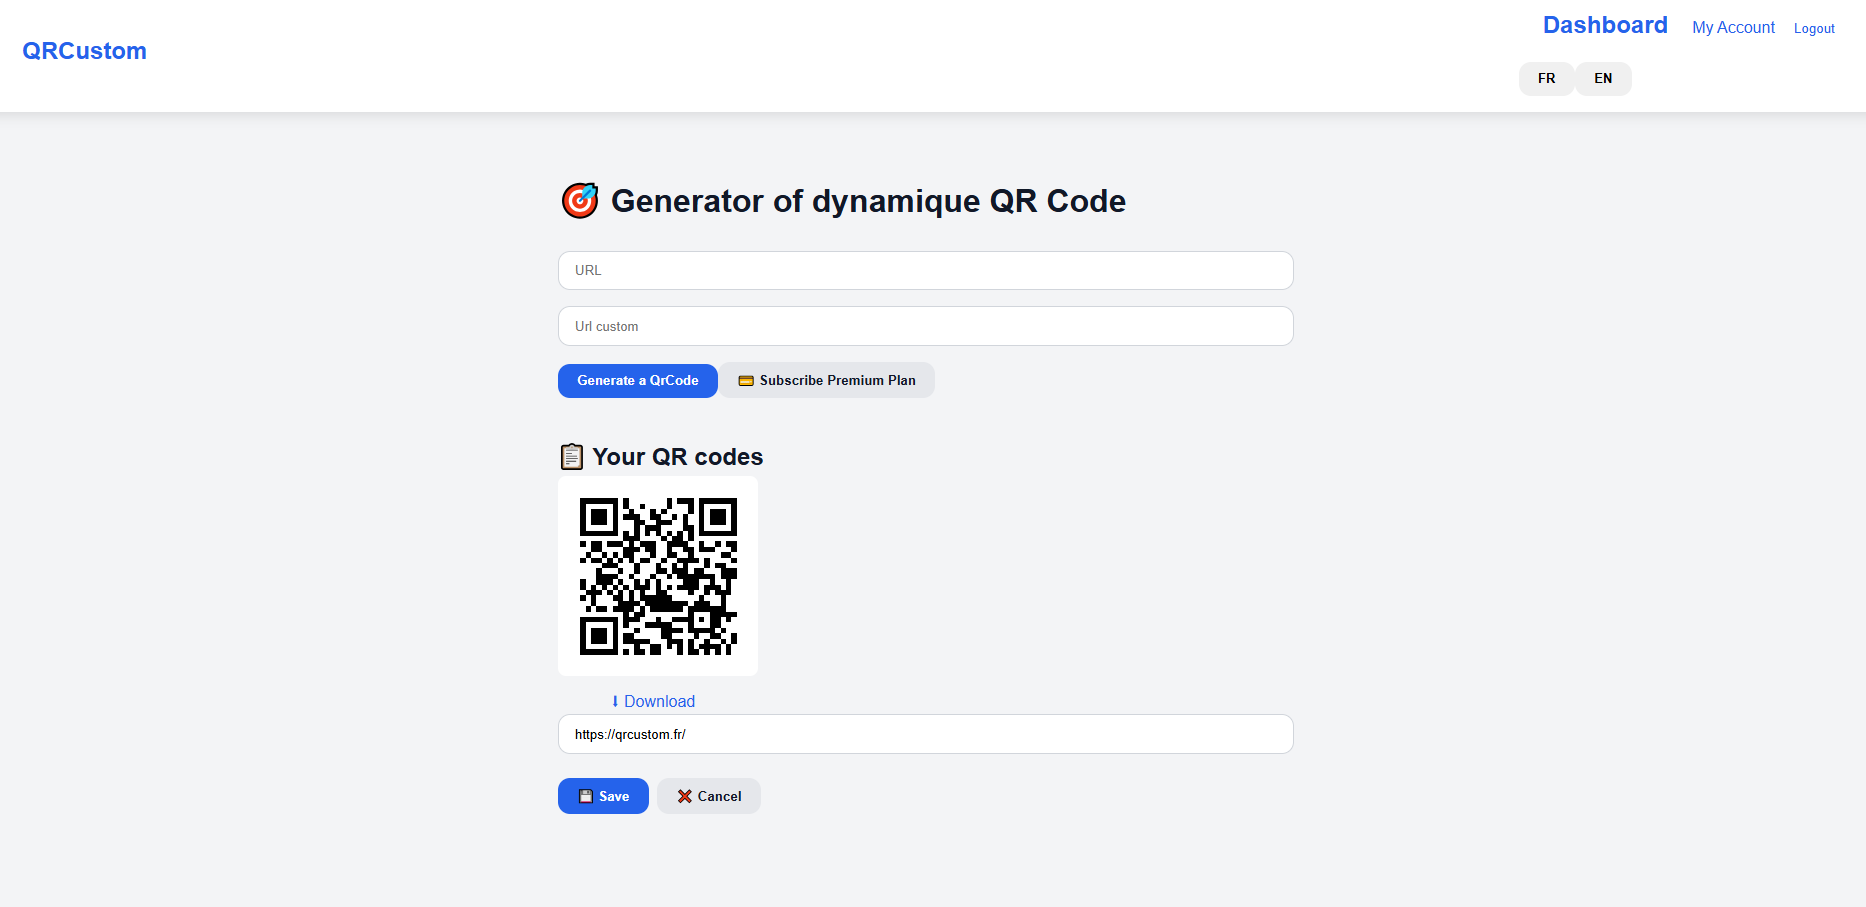Go to My Account
Image resolution: width=1866 pixels, height=907 pixels.
[1733, 28]
